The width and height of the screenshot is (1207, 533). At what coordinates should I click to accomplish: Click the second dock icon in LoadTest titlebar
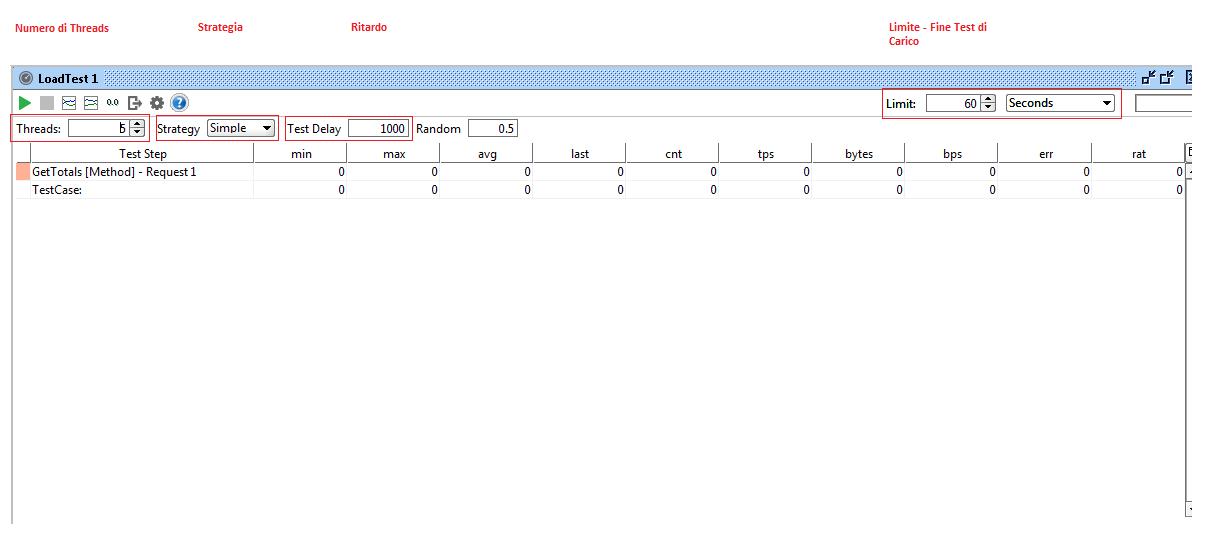tap(1167, 78)
